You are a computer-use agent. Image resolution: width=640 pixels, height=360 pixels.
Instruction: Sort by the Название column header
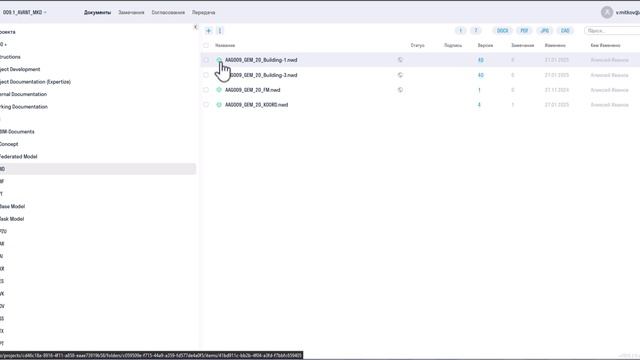pyautogui.click(x=225, y=45)
